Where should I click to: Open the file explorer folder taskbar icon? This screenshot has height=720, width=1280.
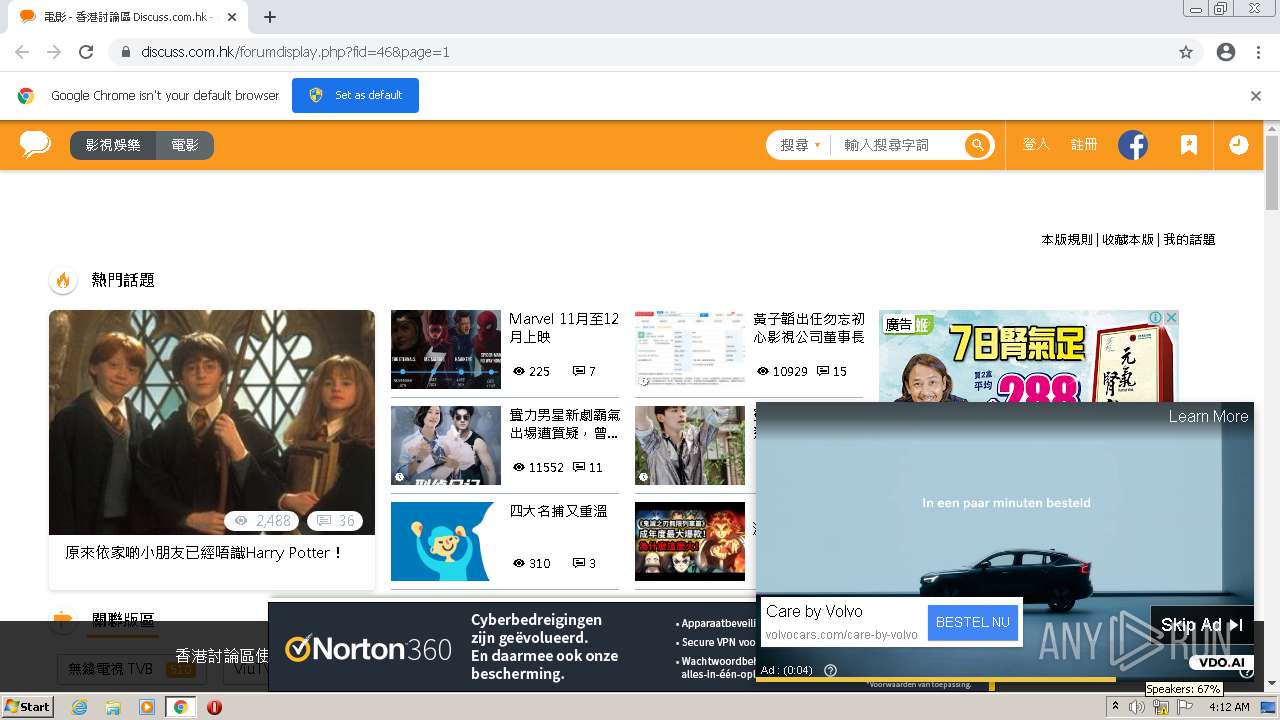tap(113, 707)
